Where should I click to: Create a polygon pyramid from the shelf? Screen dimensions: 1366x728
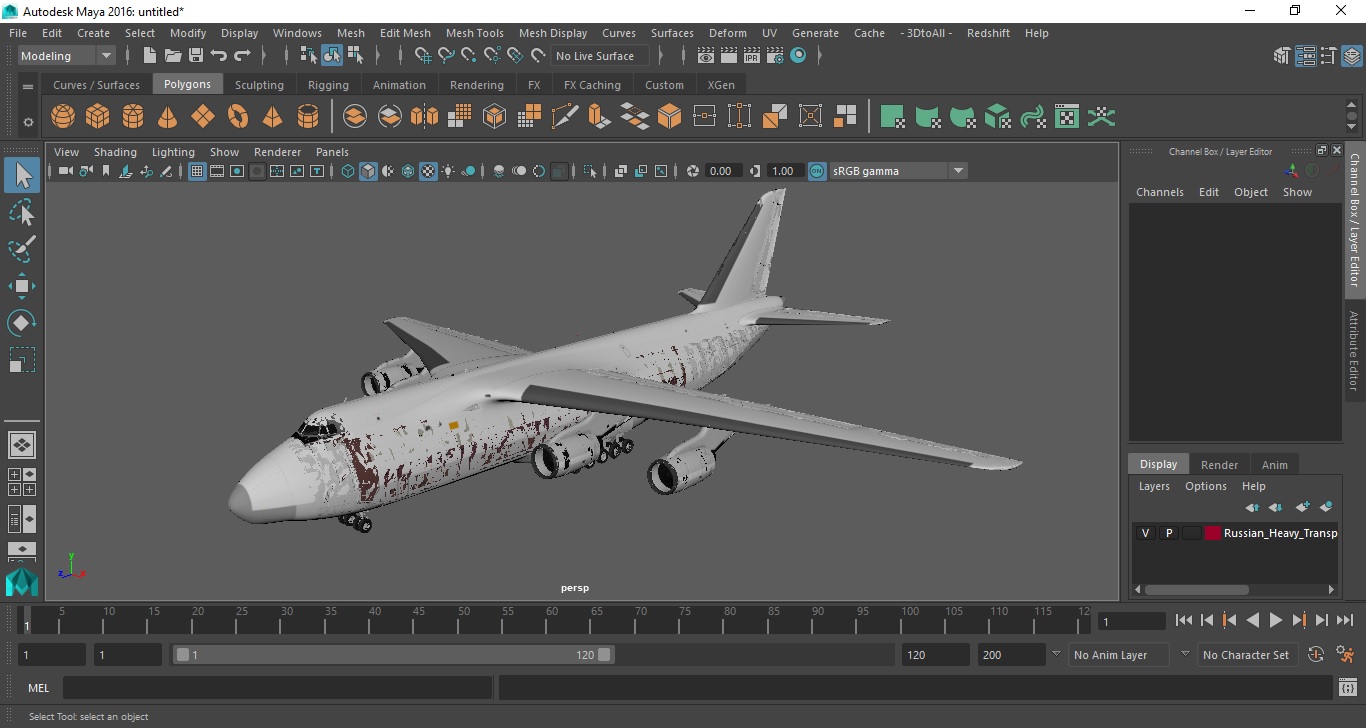click(x=273, y=117)
